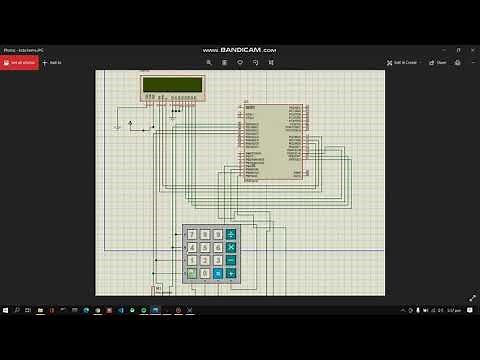
Task: Open the notification center icon
Action: (470, 310)
